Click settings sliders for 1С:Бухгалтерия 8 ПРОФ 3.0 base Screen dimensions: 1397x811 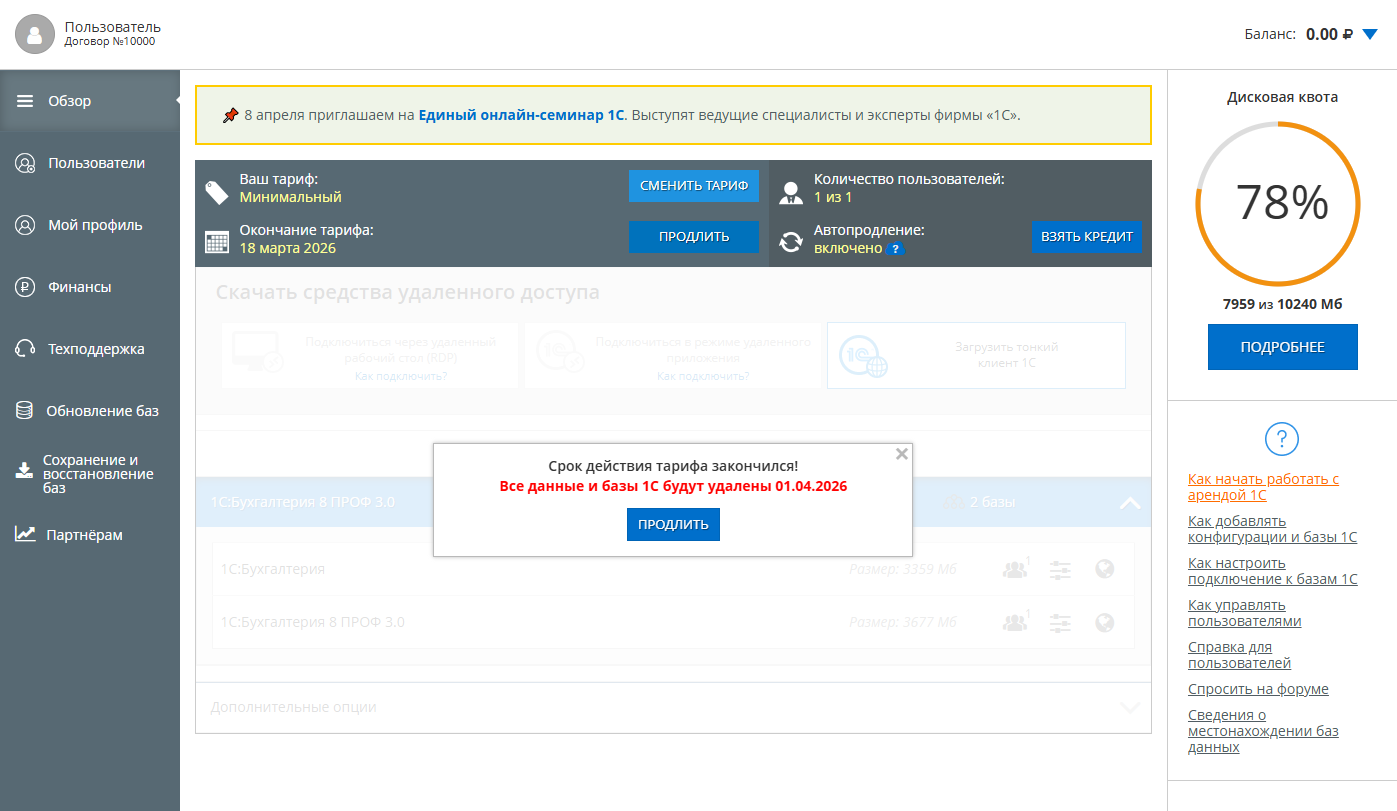coord(1060,622)
